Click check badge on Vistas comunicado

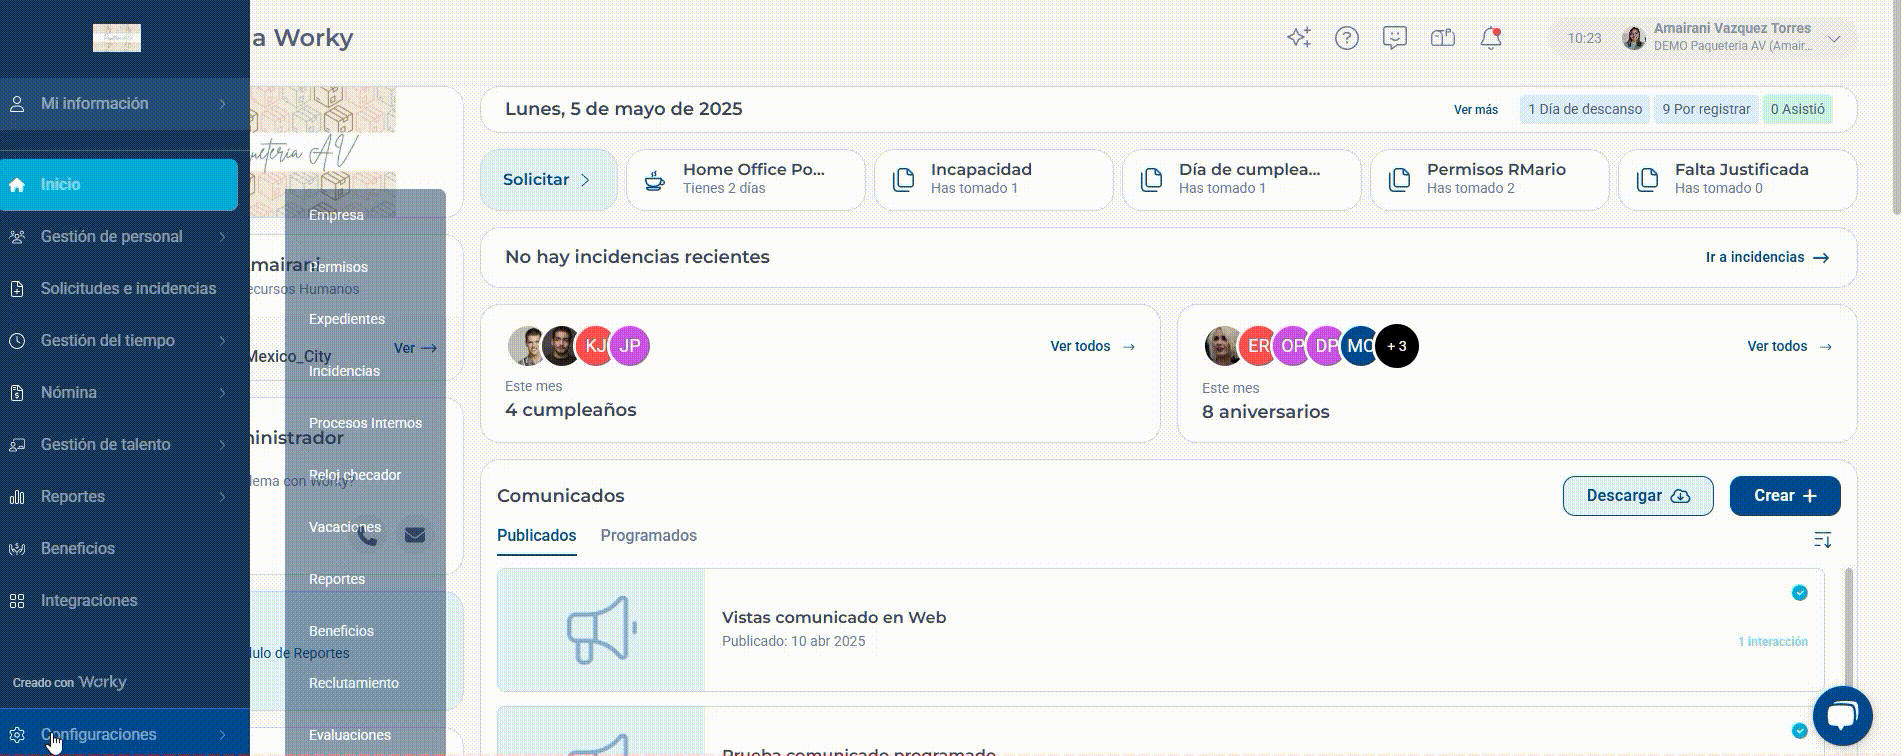click(x=1800, y=593)
